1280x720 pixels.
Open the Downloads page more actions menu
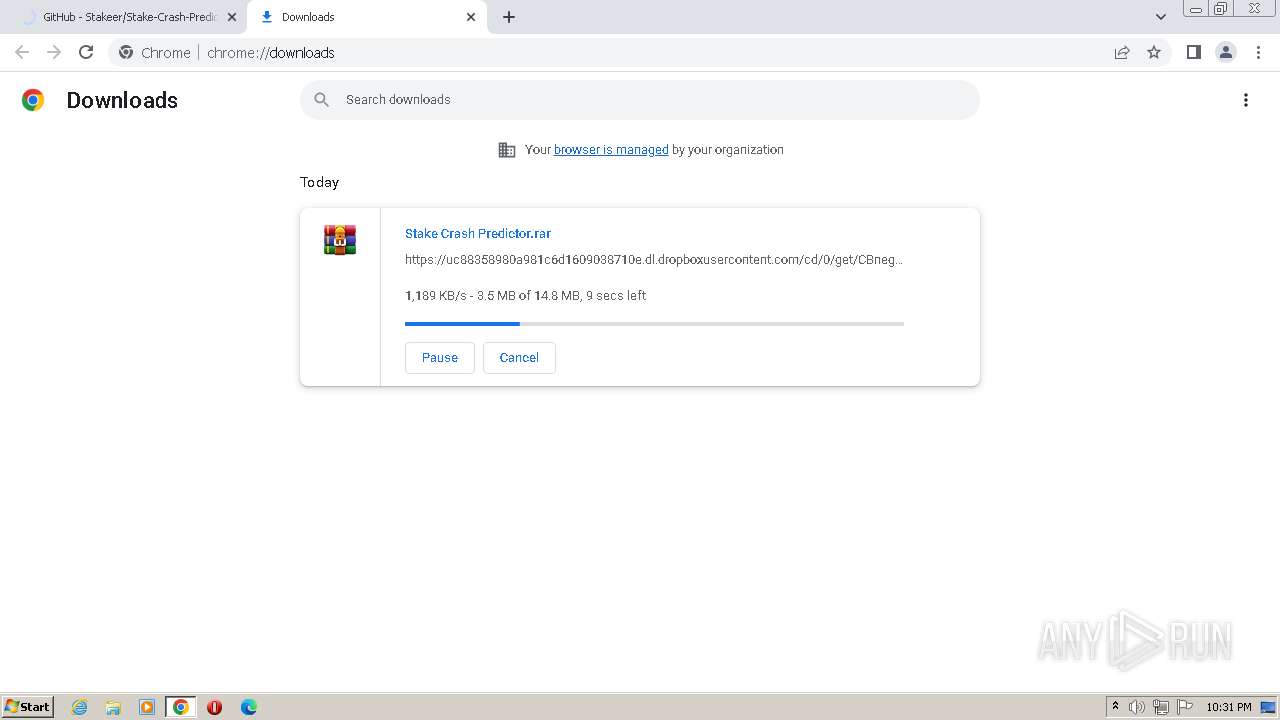point(1246,100)
